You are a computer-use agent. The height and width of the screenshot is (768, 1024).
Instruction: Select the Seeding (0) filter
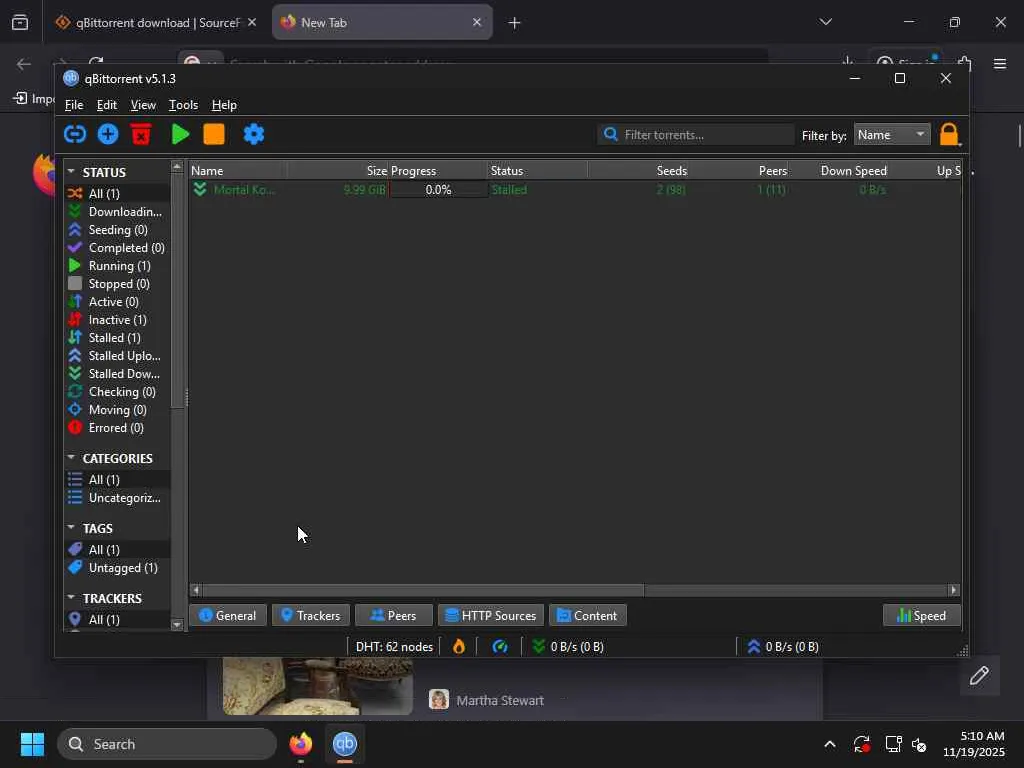tap(118, 230)
